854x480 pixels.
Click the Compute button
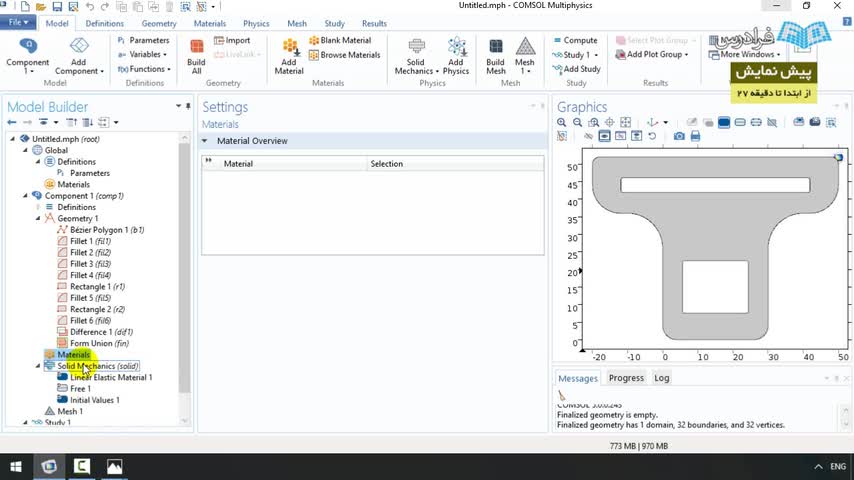coord(575,40)
